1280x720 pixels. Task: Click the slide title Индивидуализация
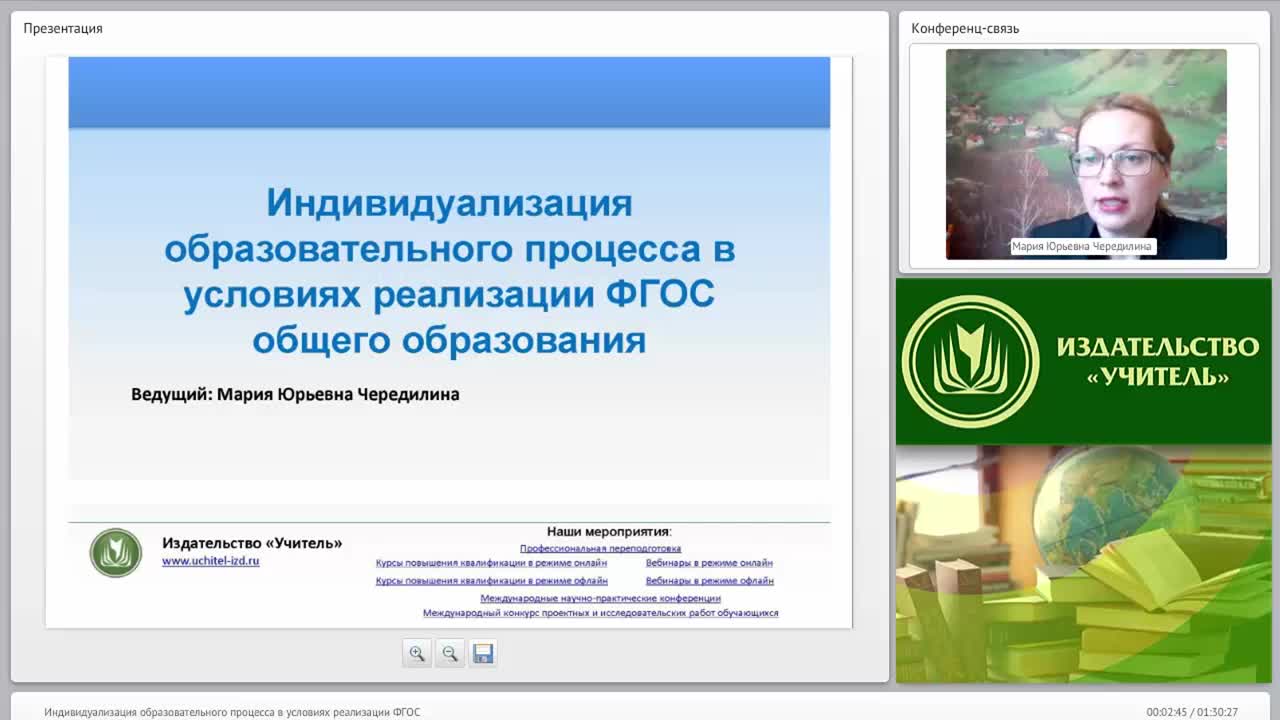point(449,270)
